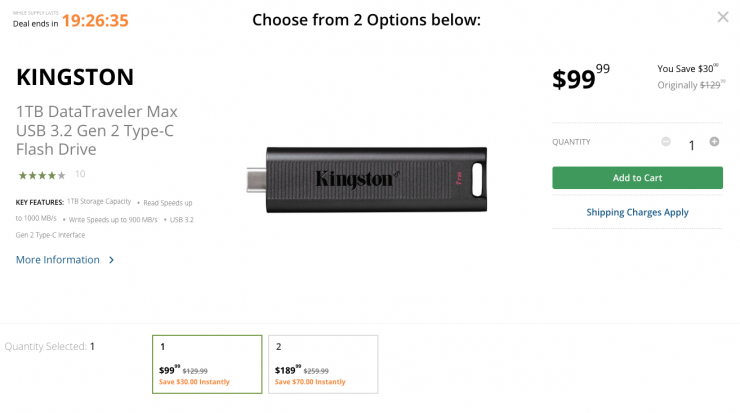Click the Key Features description text
Image resolution: width=740 pixels, height=413 pixels.
point(107,218)
